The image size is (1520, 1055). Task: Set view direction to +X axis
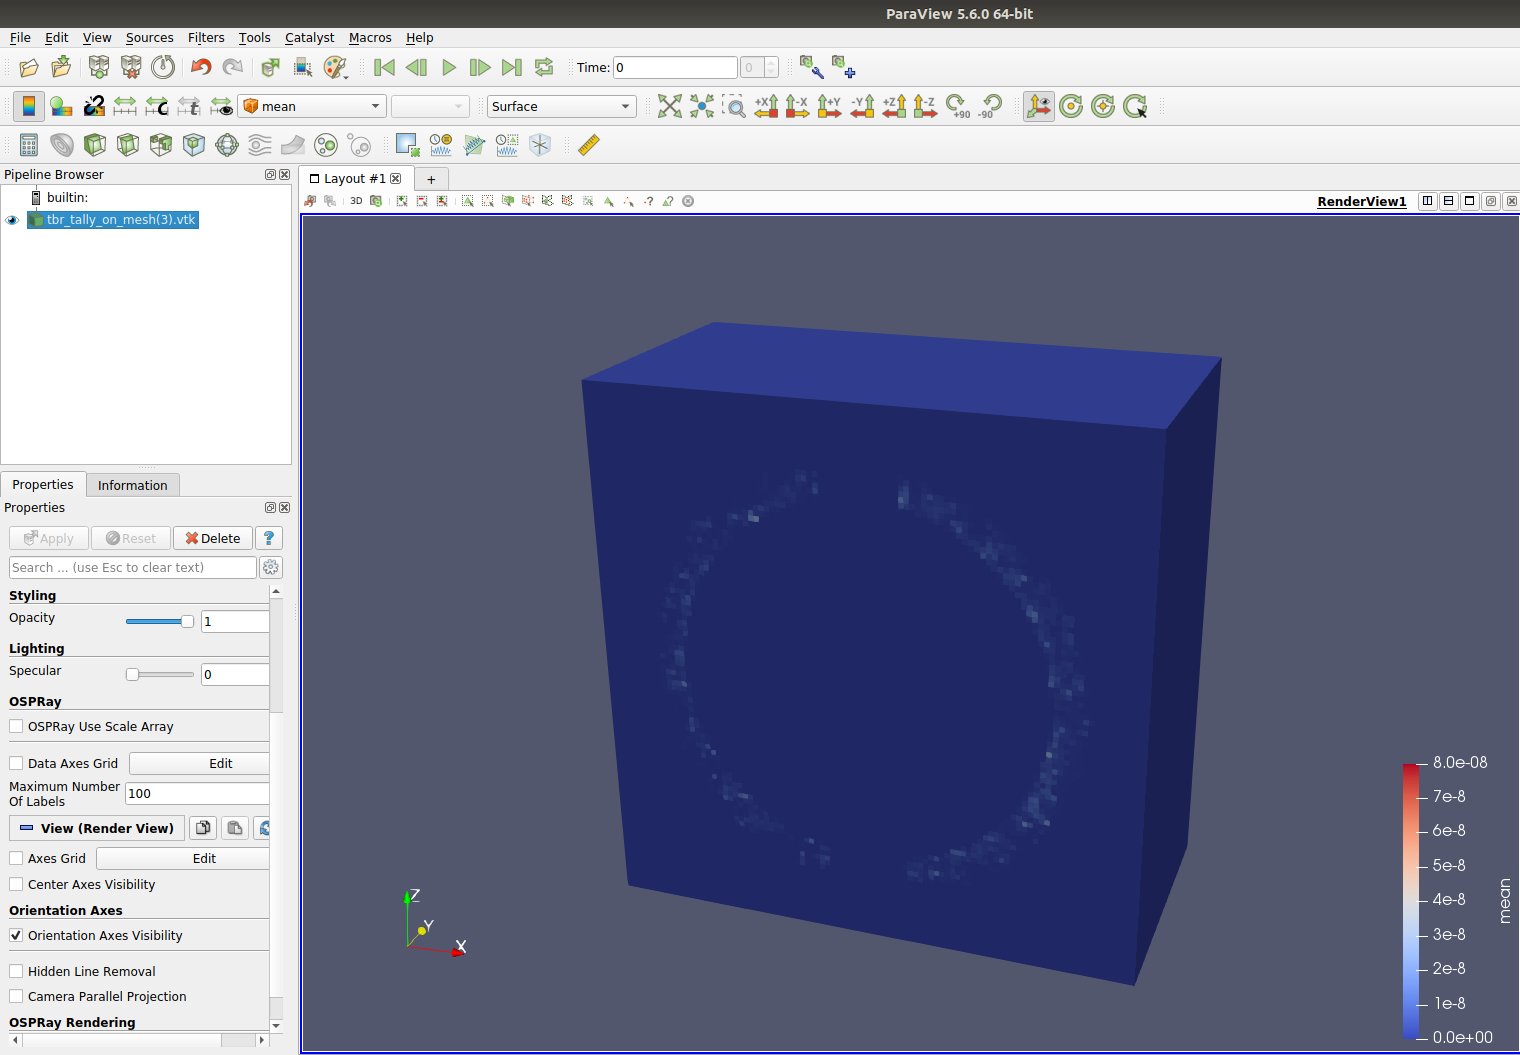coord(766,105)
